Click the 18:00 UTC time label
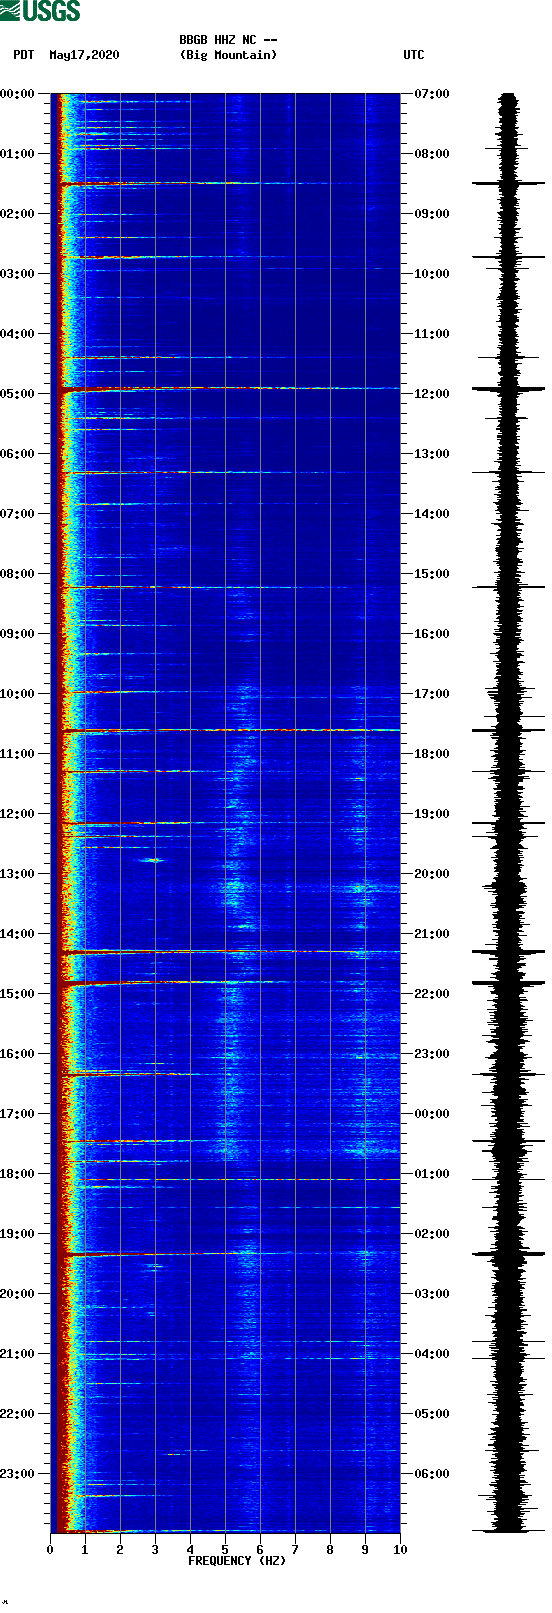 432,754
